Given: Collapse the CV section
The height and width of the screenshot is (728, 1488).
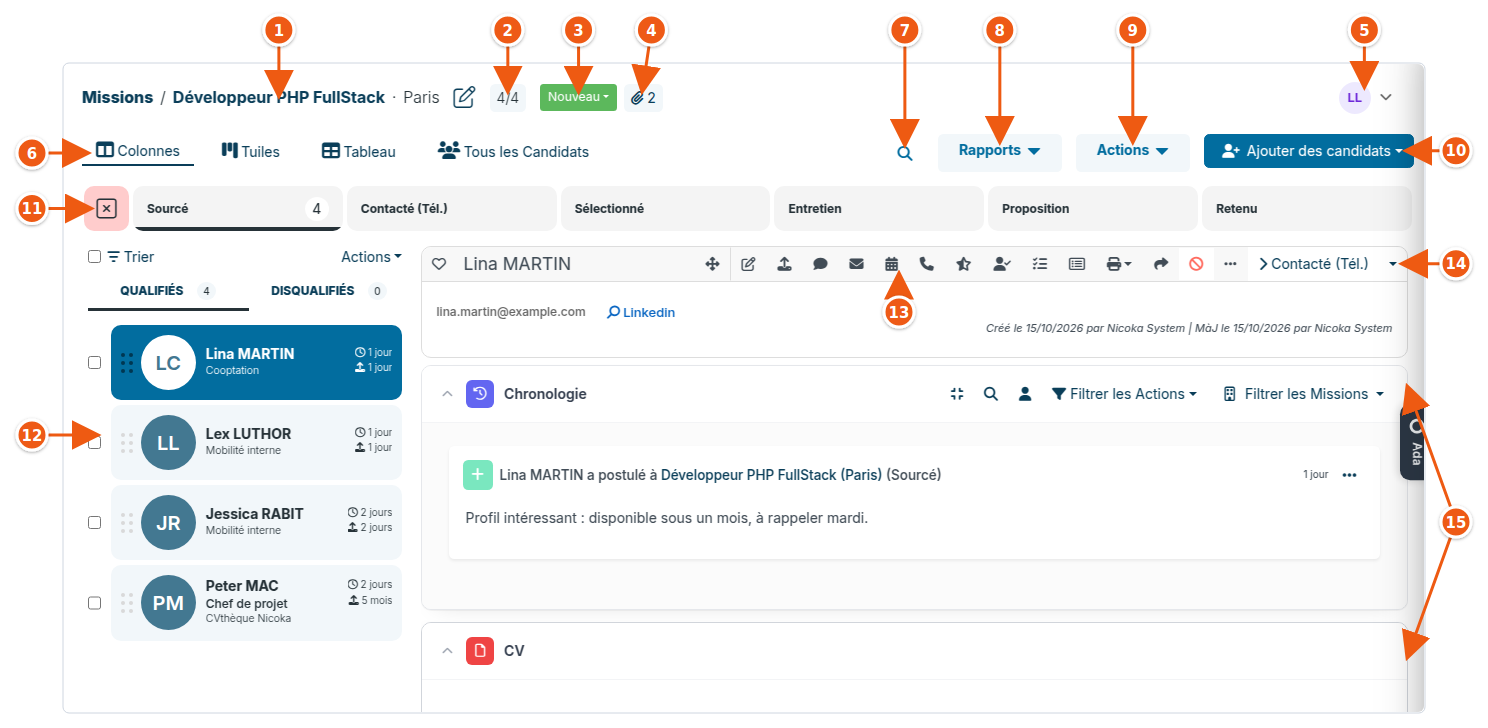Looking at the screenshot, I should click(x=447, y=651).
